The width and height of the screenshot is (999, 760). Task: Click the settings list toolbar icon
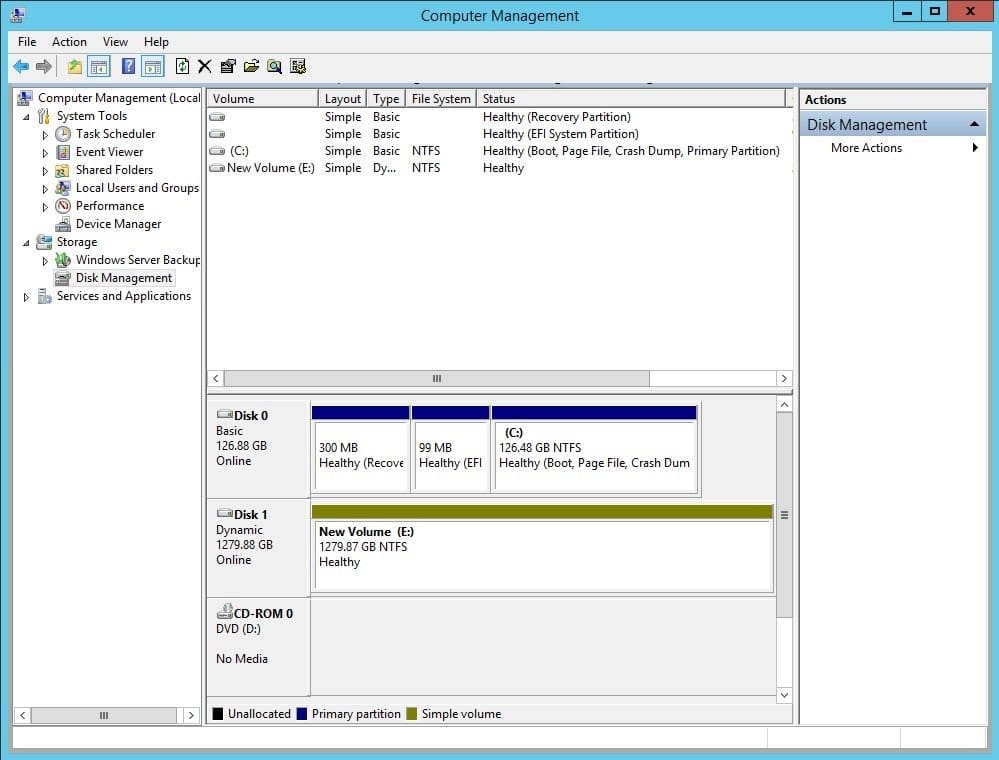298,66
